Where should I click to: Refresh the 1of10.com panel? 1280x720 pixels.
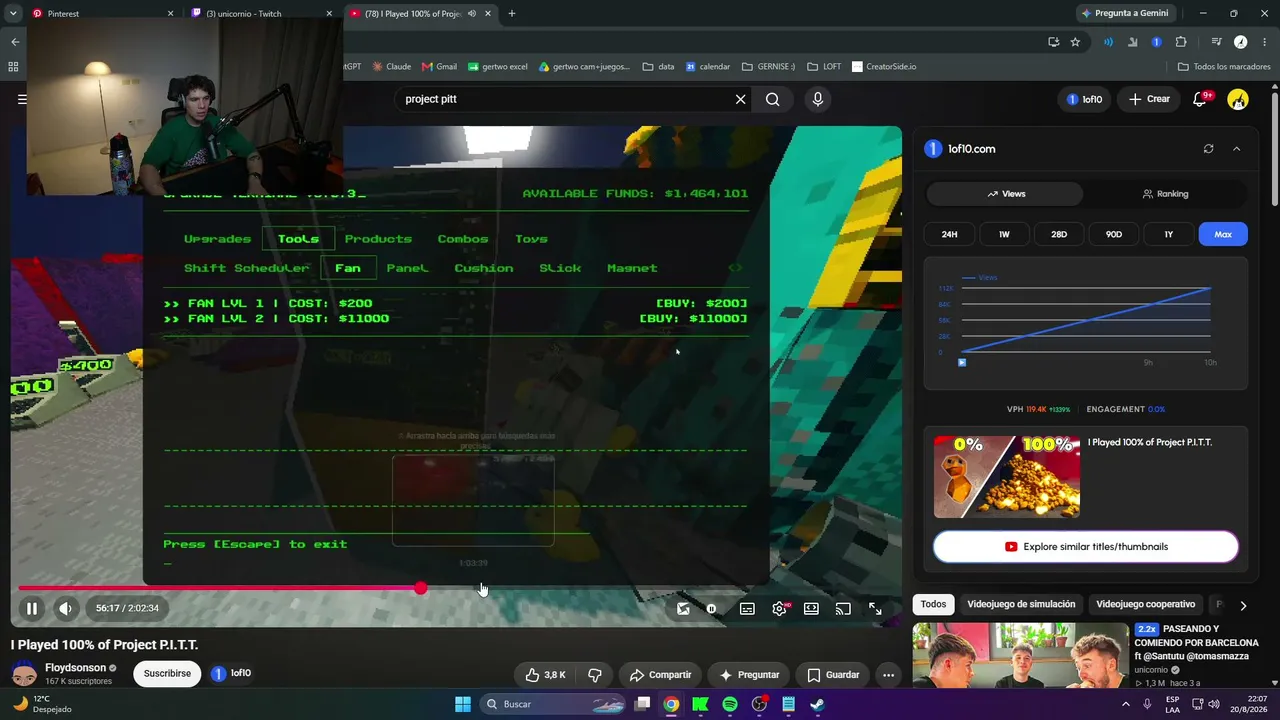[1208, 149]
